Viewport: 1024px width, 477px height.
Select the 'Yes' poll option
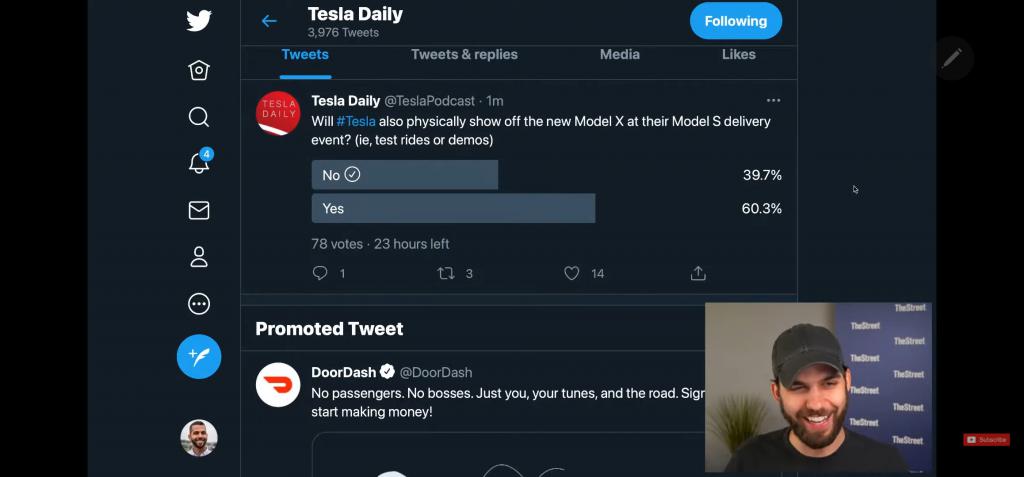coord(452,208)
